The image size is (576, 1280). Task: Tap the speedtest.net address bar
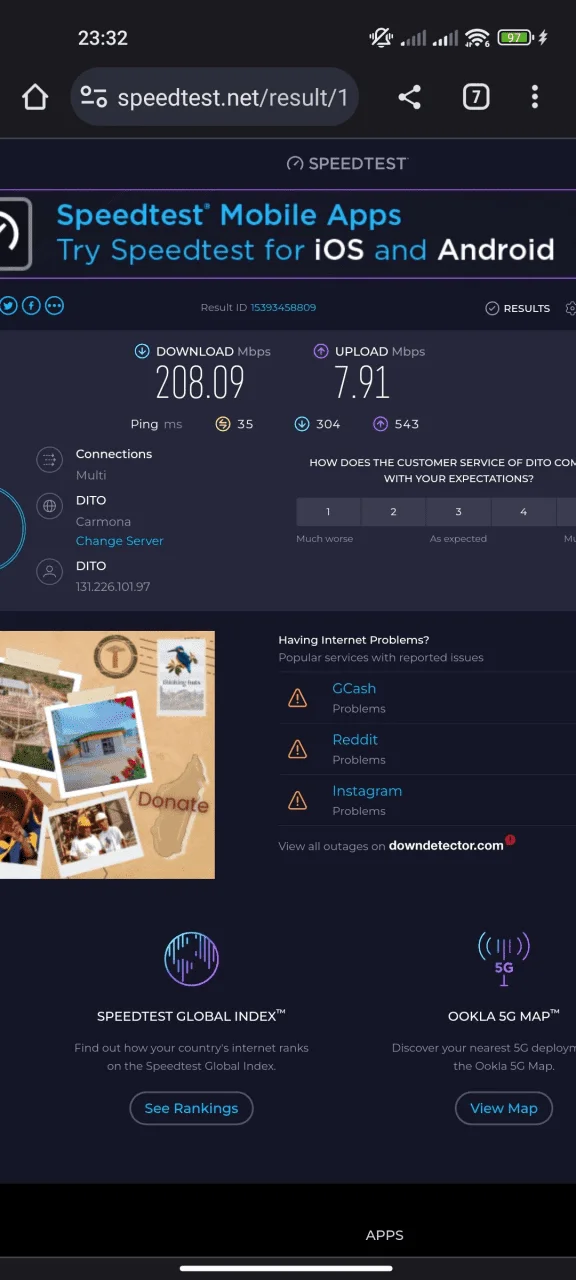[x=215, y=97]
